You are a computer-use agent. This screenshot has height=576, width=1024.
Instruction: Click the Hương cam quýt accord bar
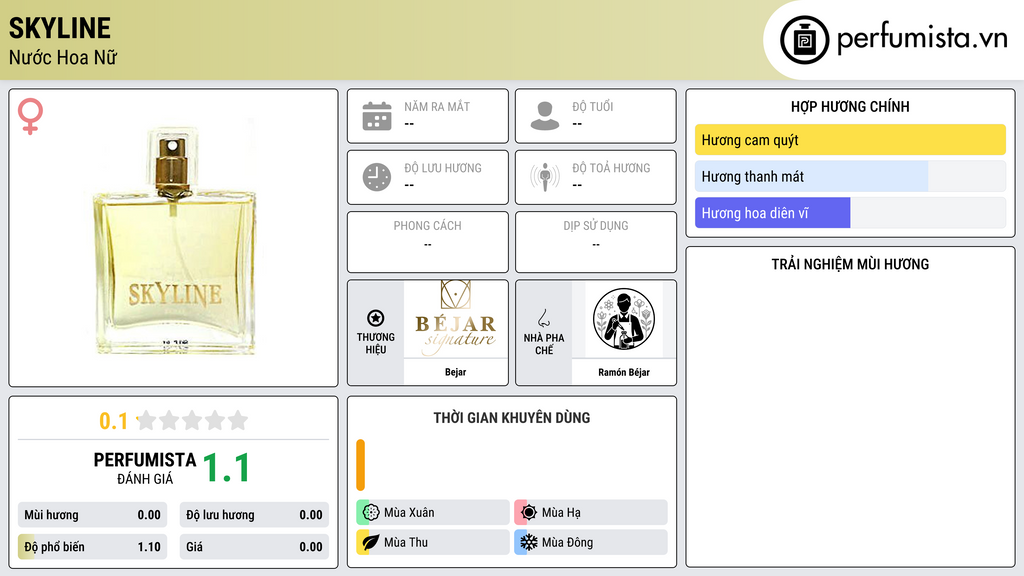[x=850, y=140]
